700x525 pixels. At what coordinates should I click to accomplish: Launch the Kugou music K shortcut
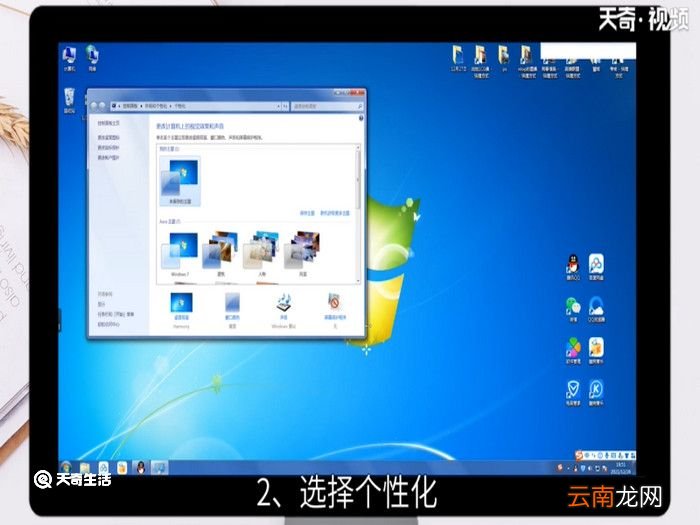pos(596,393)
